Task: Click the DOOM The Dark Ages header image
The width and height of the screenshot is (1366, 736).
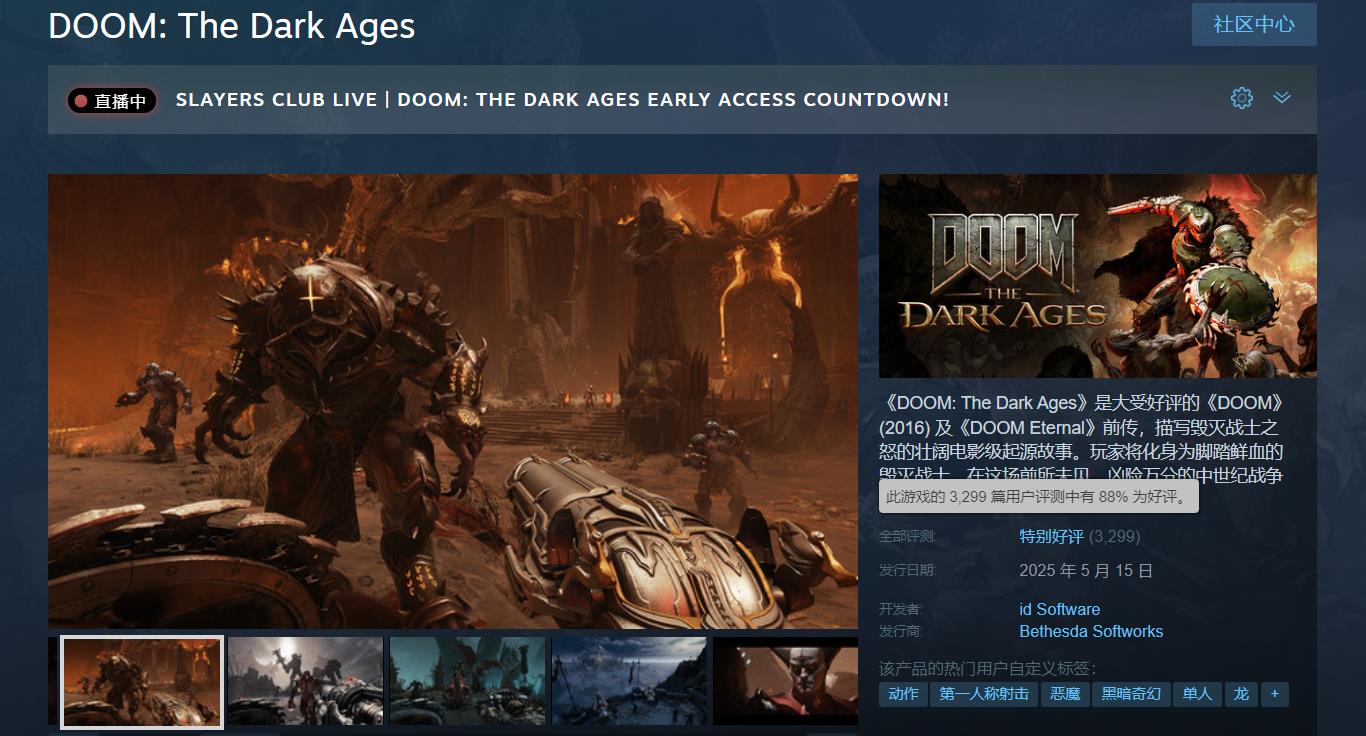Action: point(1097,276)
